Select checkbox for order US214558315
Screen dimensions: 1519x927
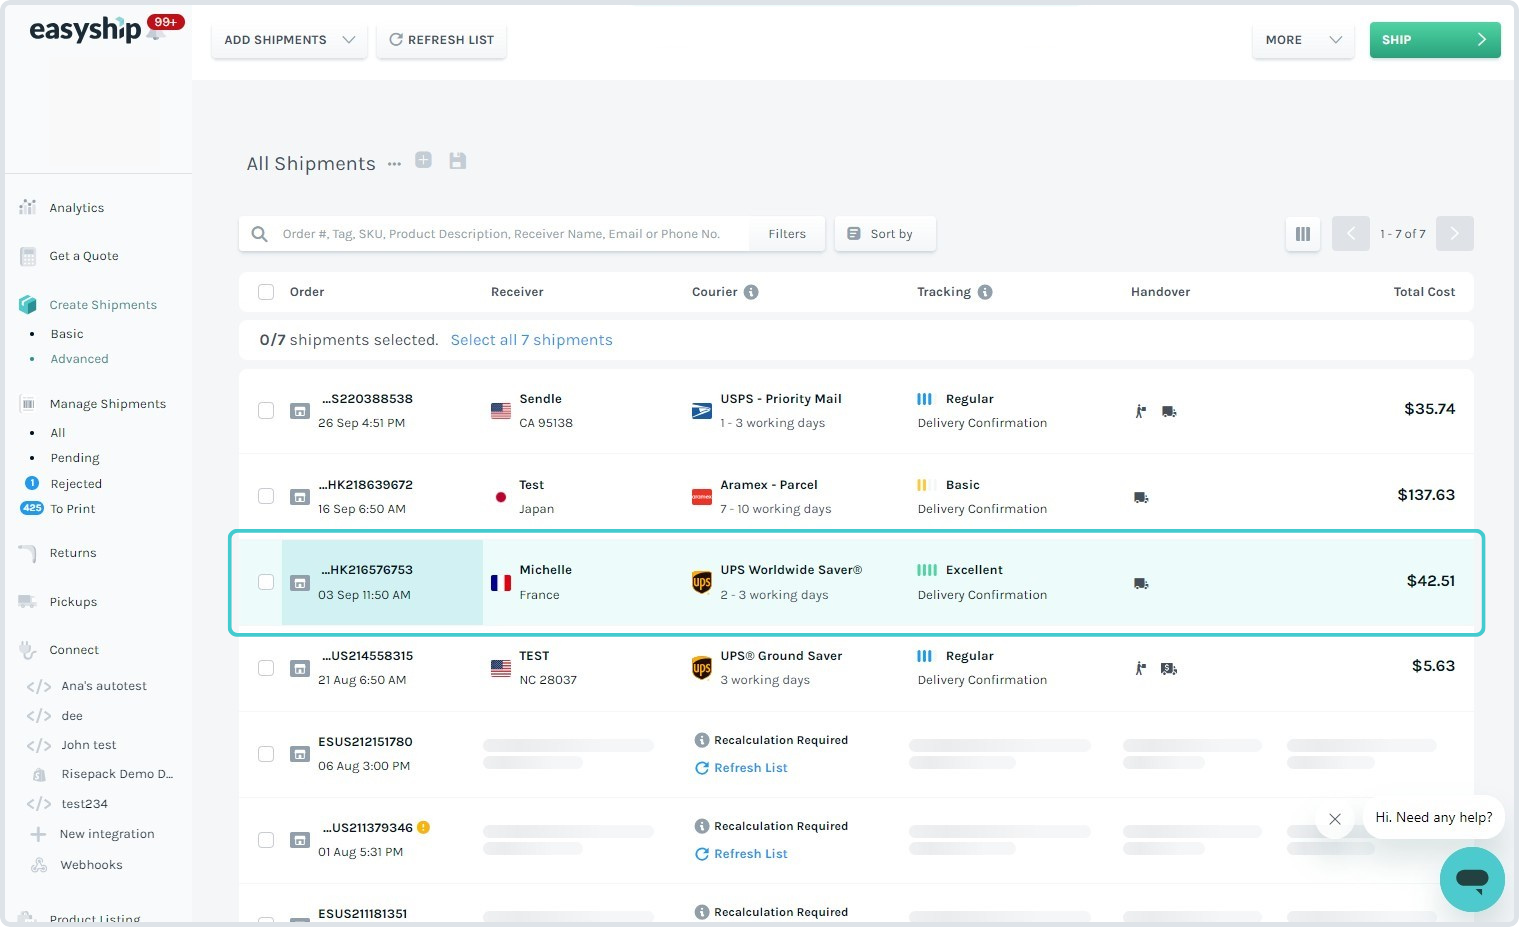tap(266, 668)
